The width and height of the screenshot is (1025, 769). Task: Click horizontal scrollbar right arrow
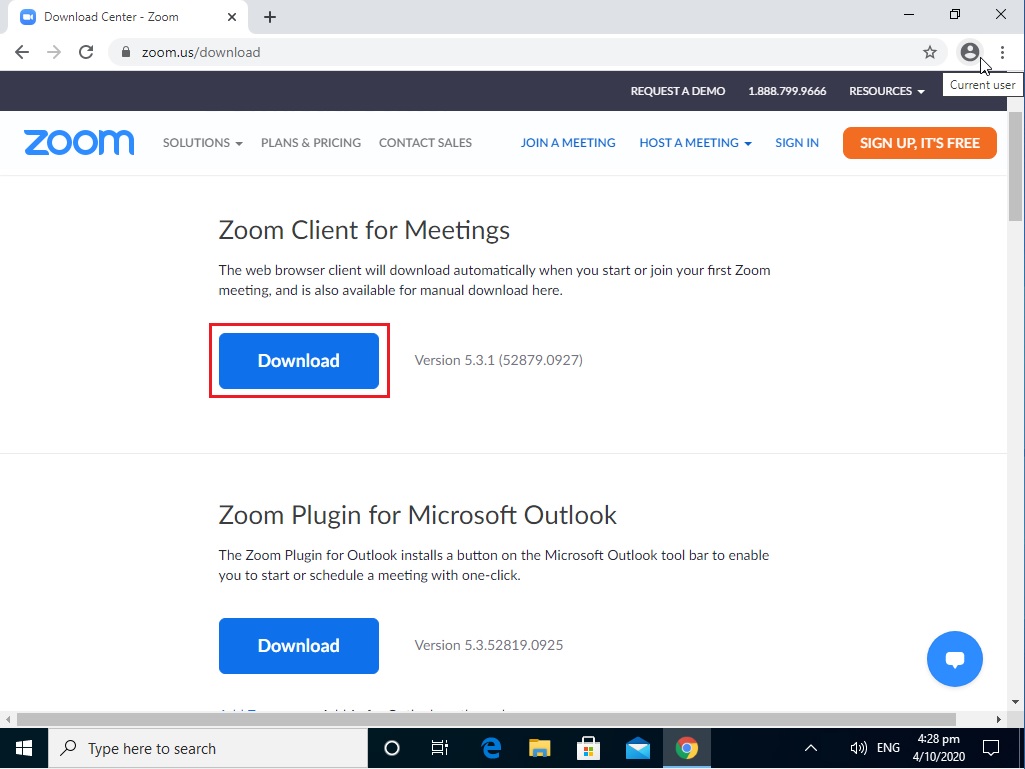(x=999, y=719)
